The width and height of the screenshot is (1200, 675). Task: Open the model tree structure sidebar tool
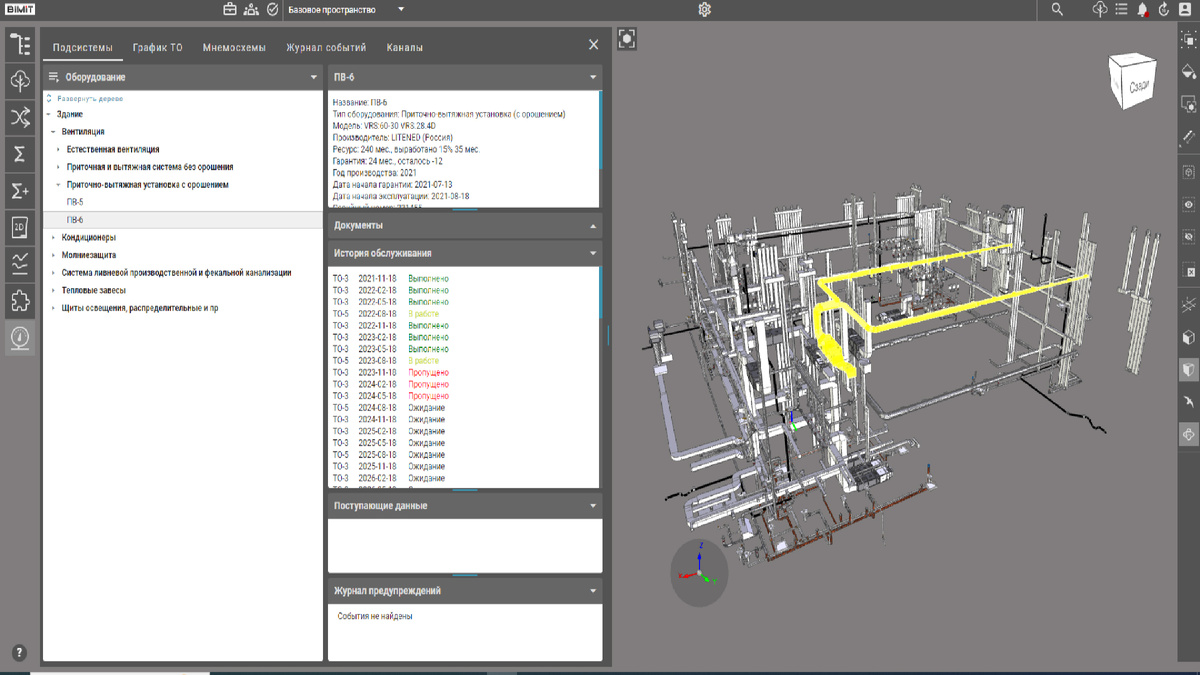coord(20,44)
